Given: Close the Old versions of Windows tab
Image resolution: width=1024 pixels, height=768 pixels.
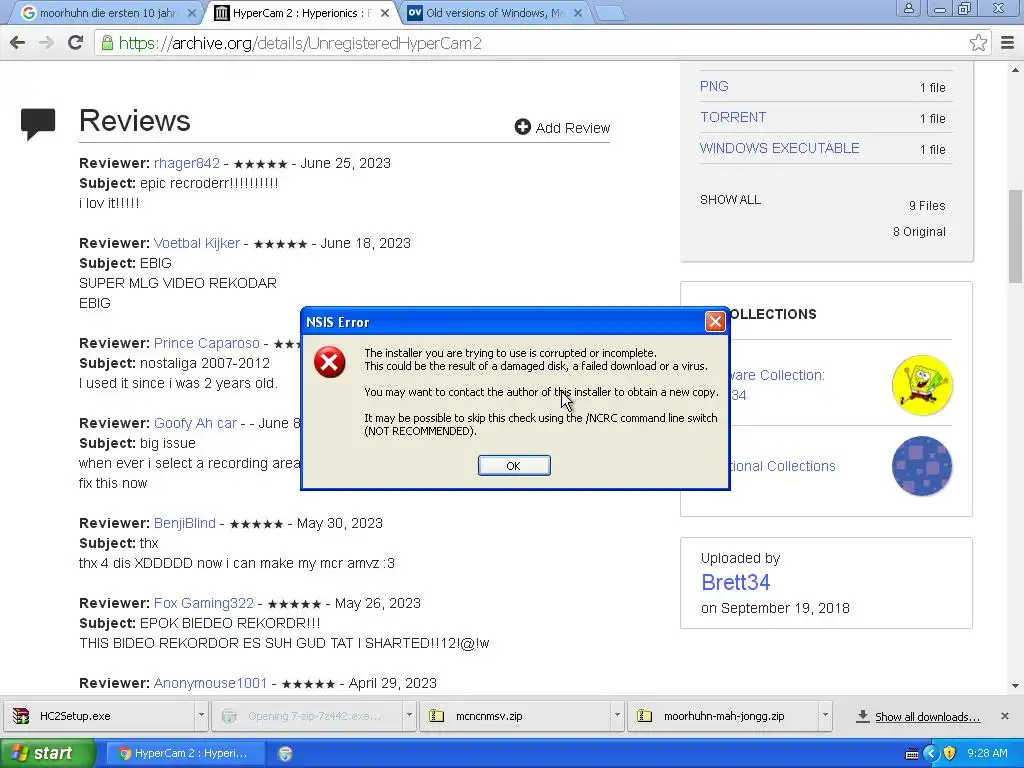Looking at the screenshot, I should click(578, 13).
